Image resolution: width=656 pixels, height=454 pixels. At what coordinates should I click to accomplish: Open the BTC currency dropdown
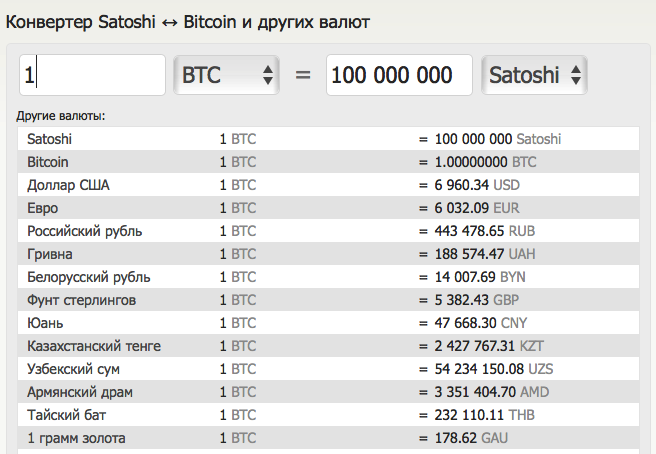click(x=226, y=75)
